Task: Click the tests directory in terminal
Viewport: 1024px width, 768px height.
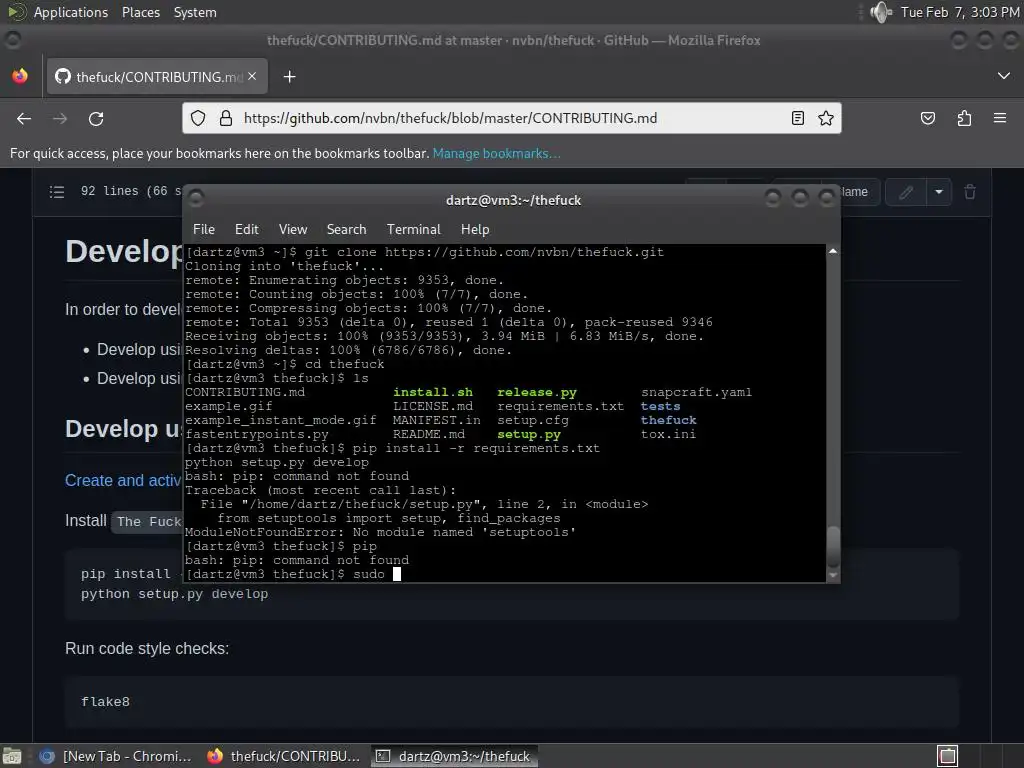Action: point(660,406)
